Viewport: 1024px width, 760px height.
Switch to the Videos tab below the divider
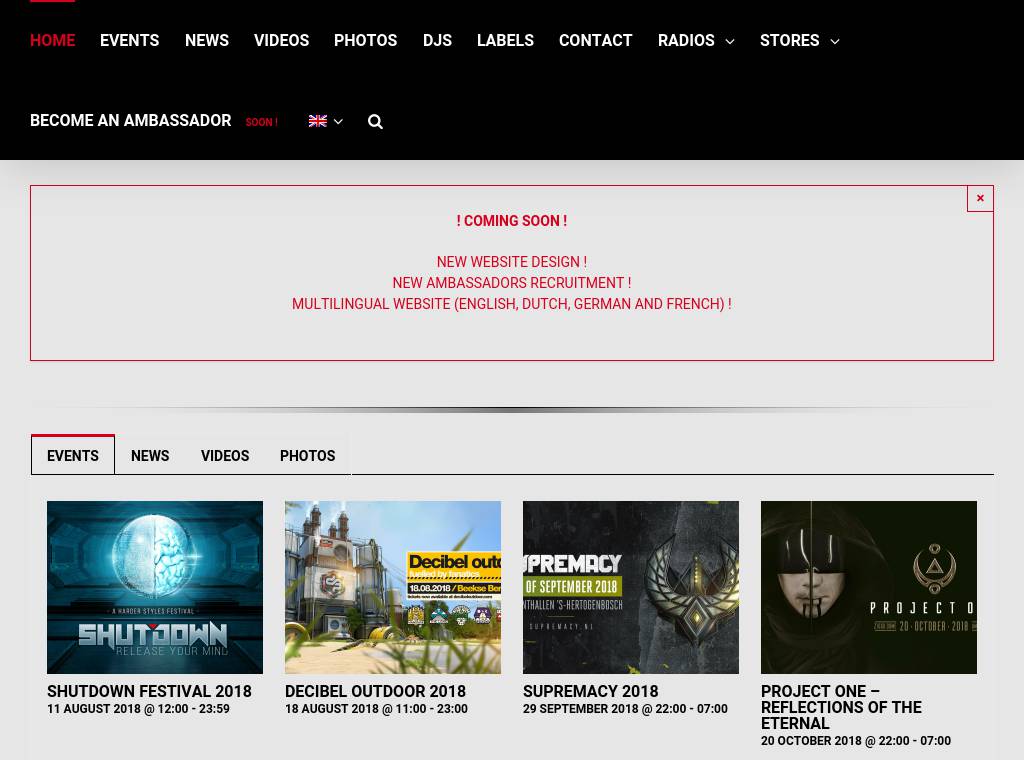[x=225, y=456]
